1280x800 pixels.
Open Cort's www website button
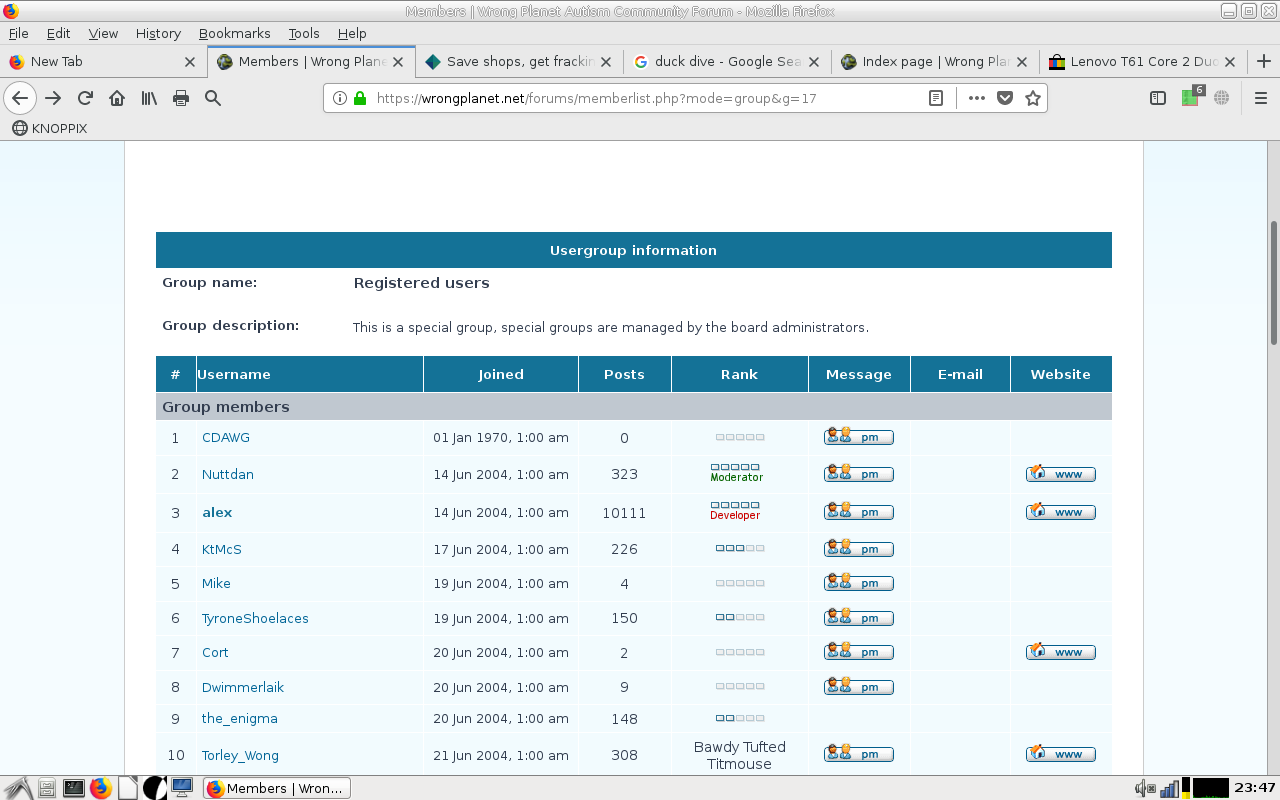(1061, 651)
